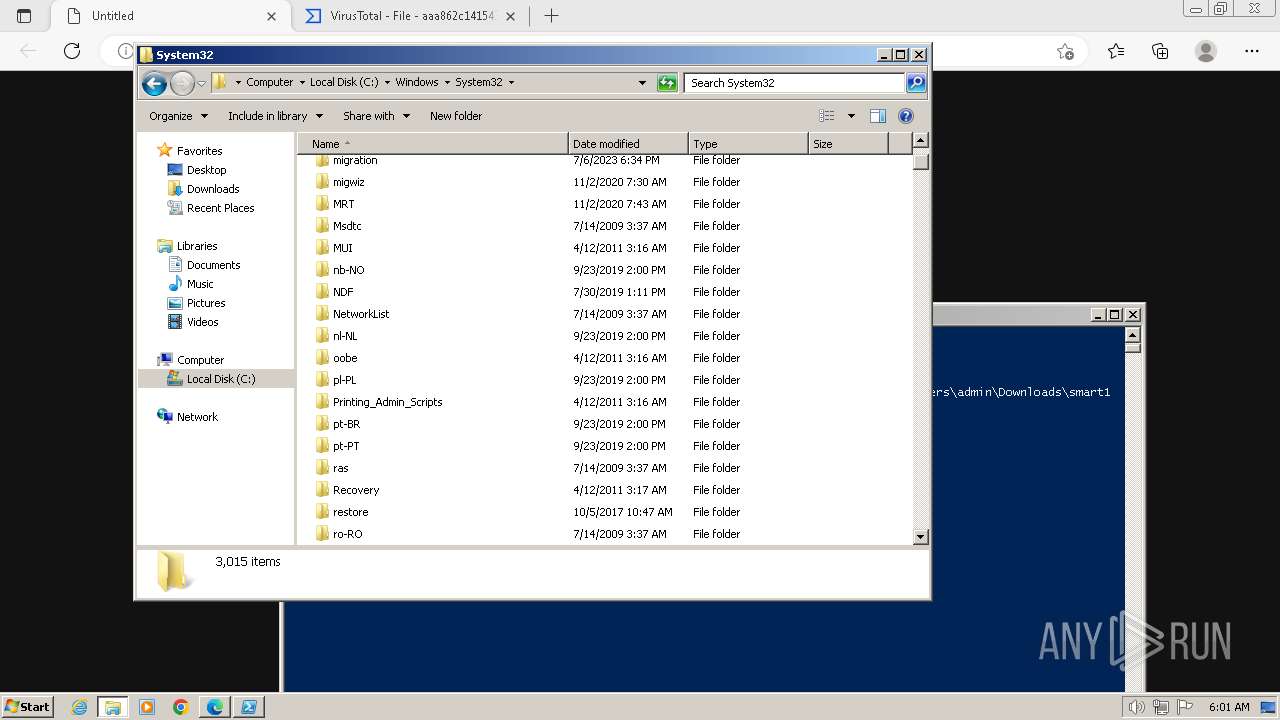
Task: Open browser Favorites star icon
Action: (1116, 51)
